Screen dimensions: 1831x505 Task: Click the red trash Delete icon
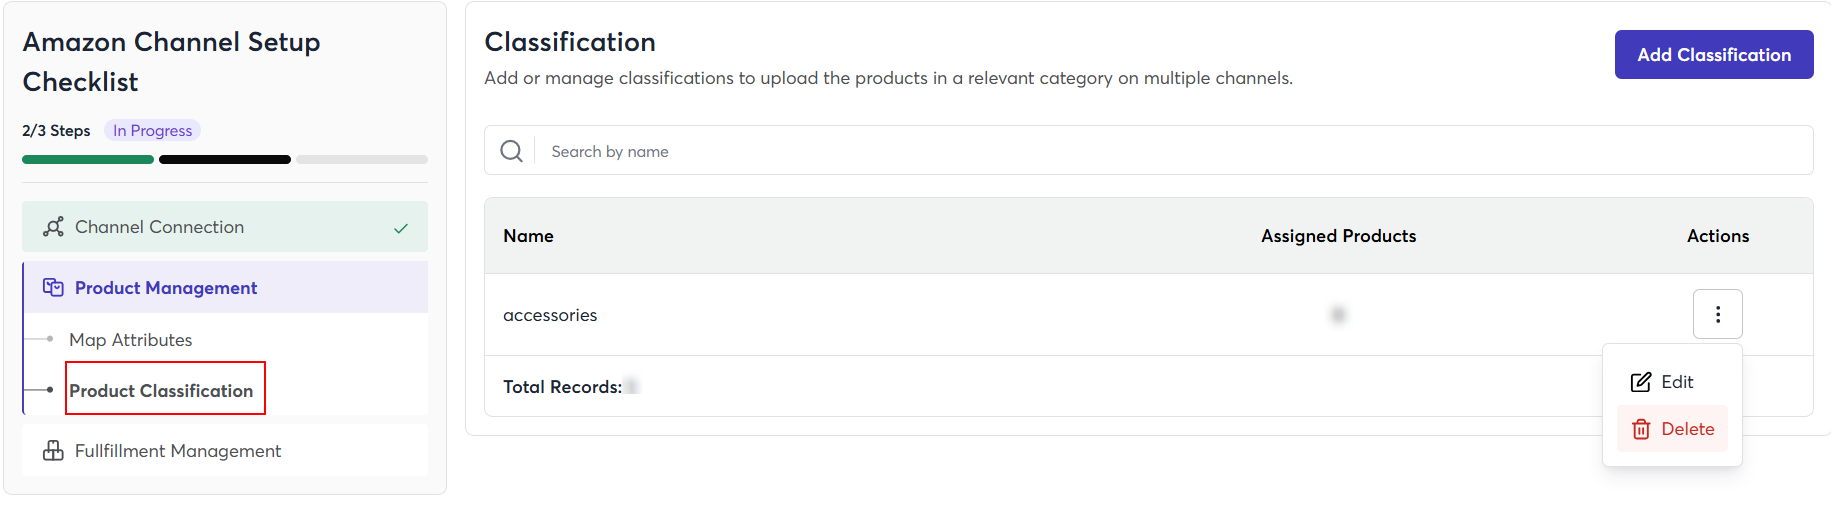tap(1641, 429)
